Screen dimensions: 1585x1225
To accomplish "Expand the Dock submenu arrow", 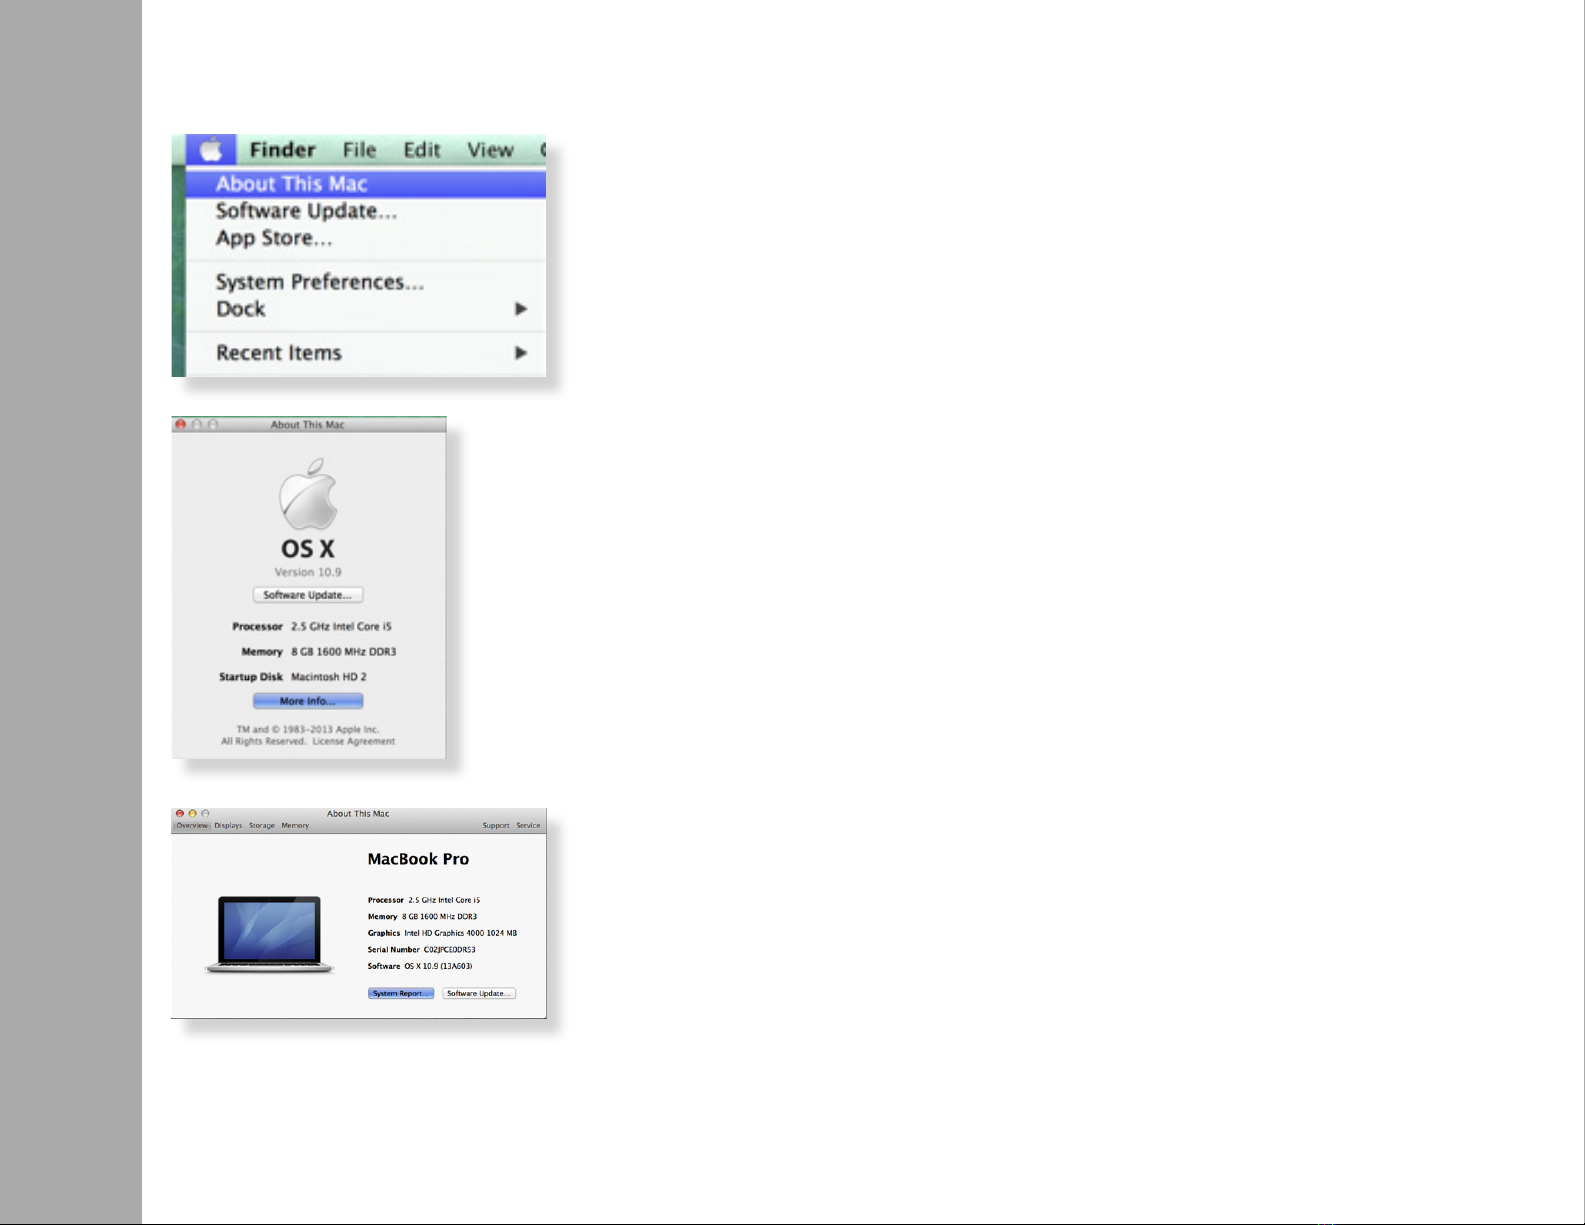I will [520, 309].
